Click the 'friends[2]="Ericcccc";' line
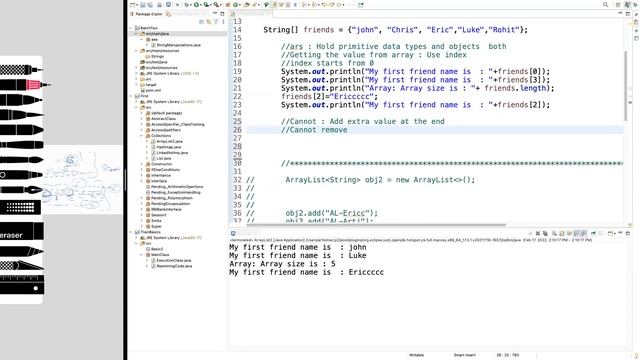640x360 pixels. coord(329,97)
